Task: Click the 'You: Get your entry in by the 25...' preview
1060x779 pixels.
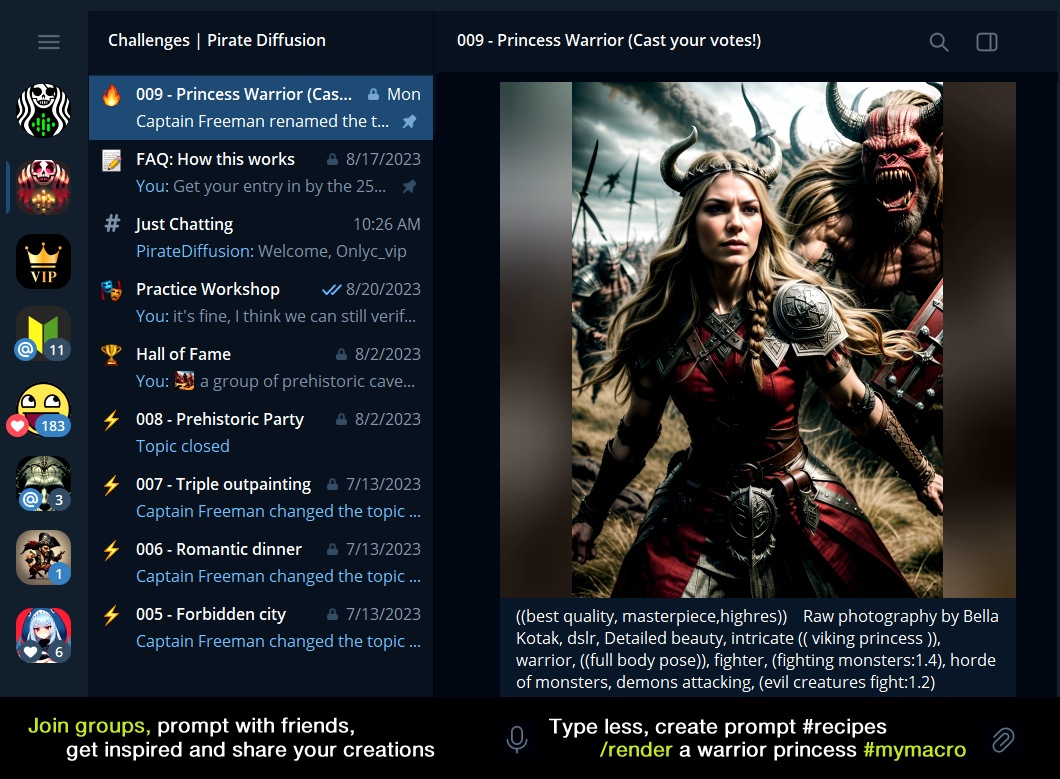Action: [261, 187]
